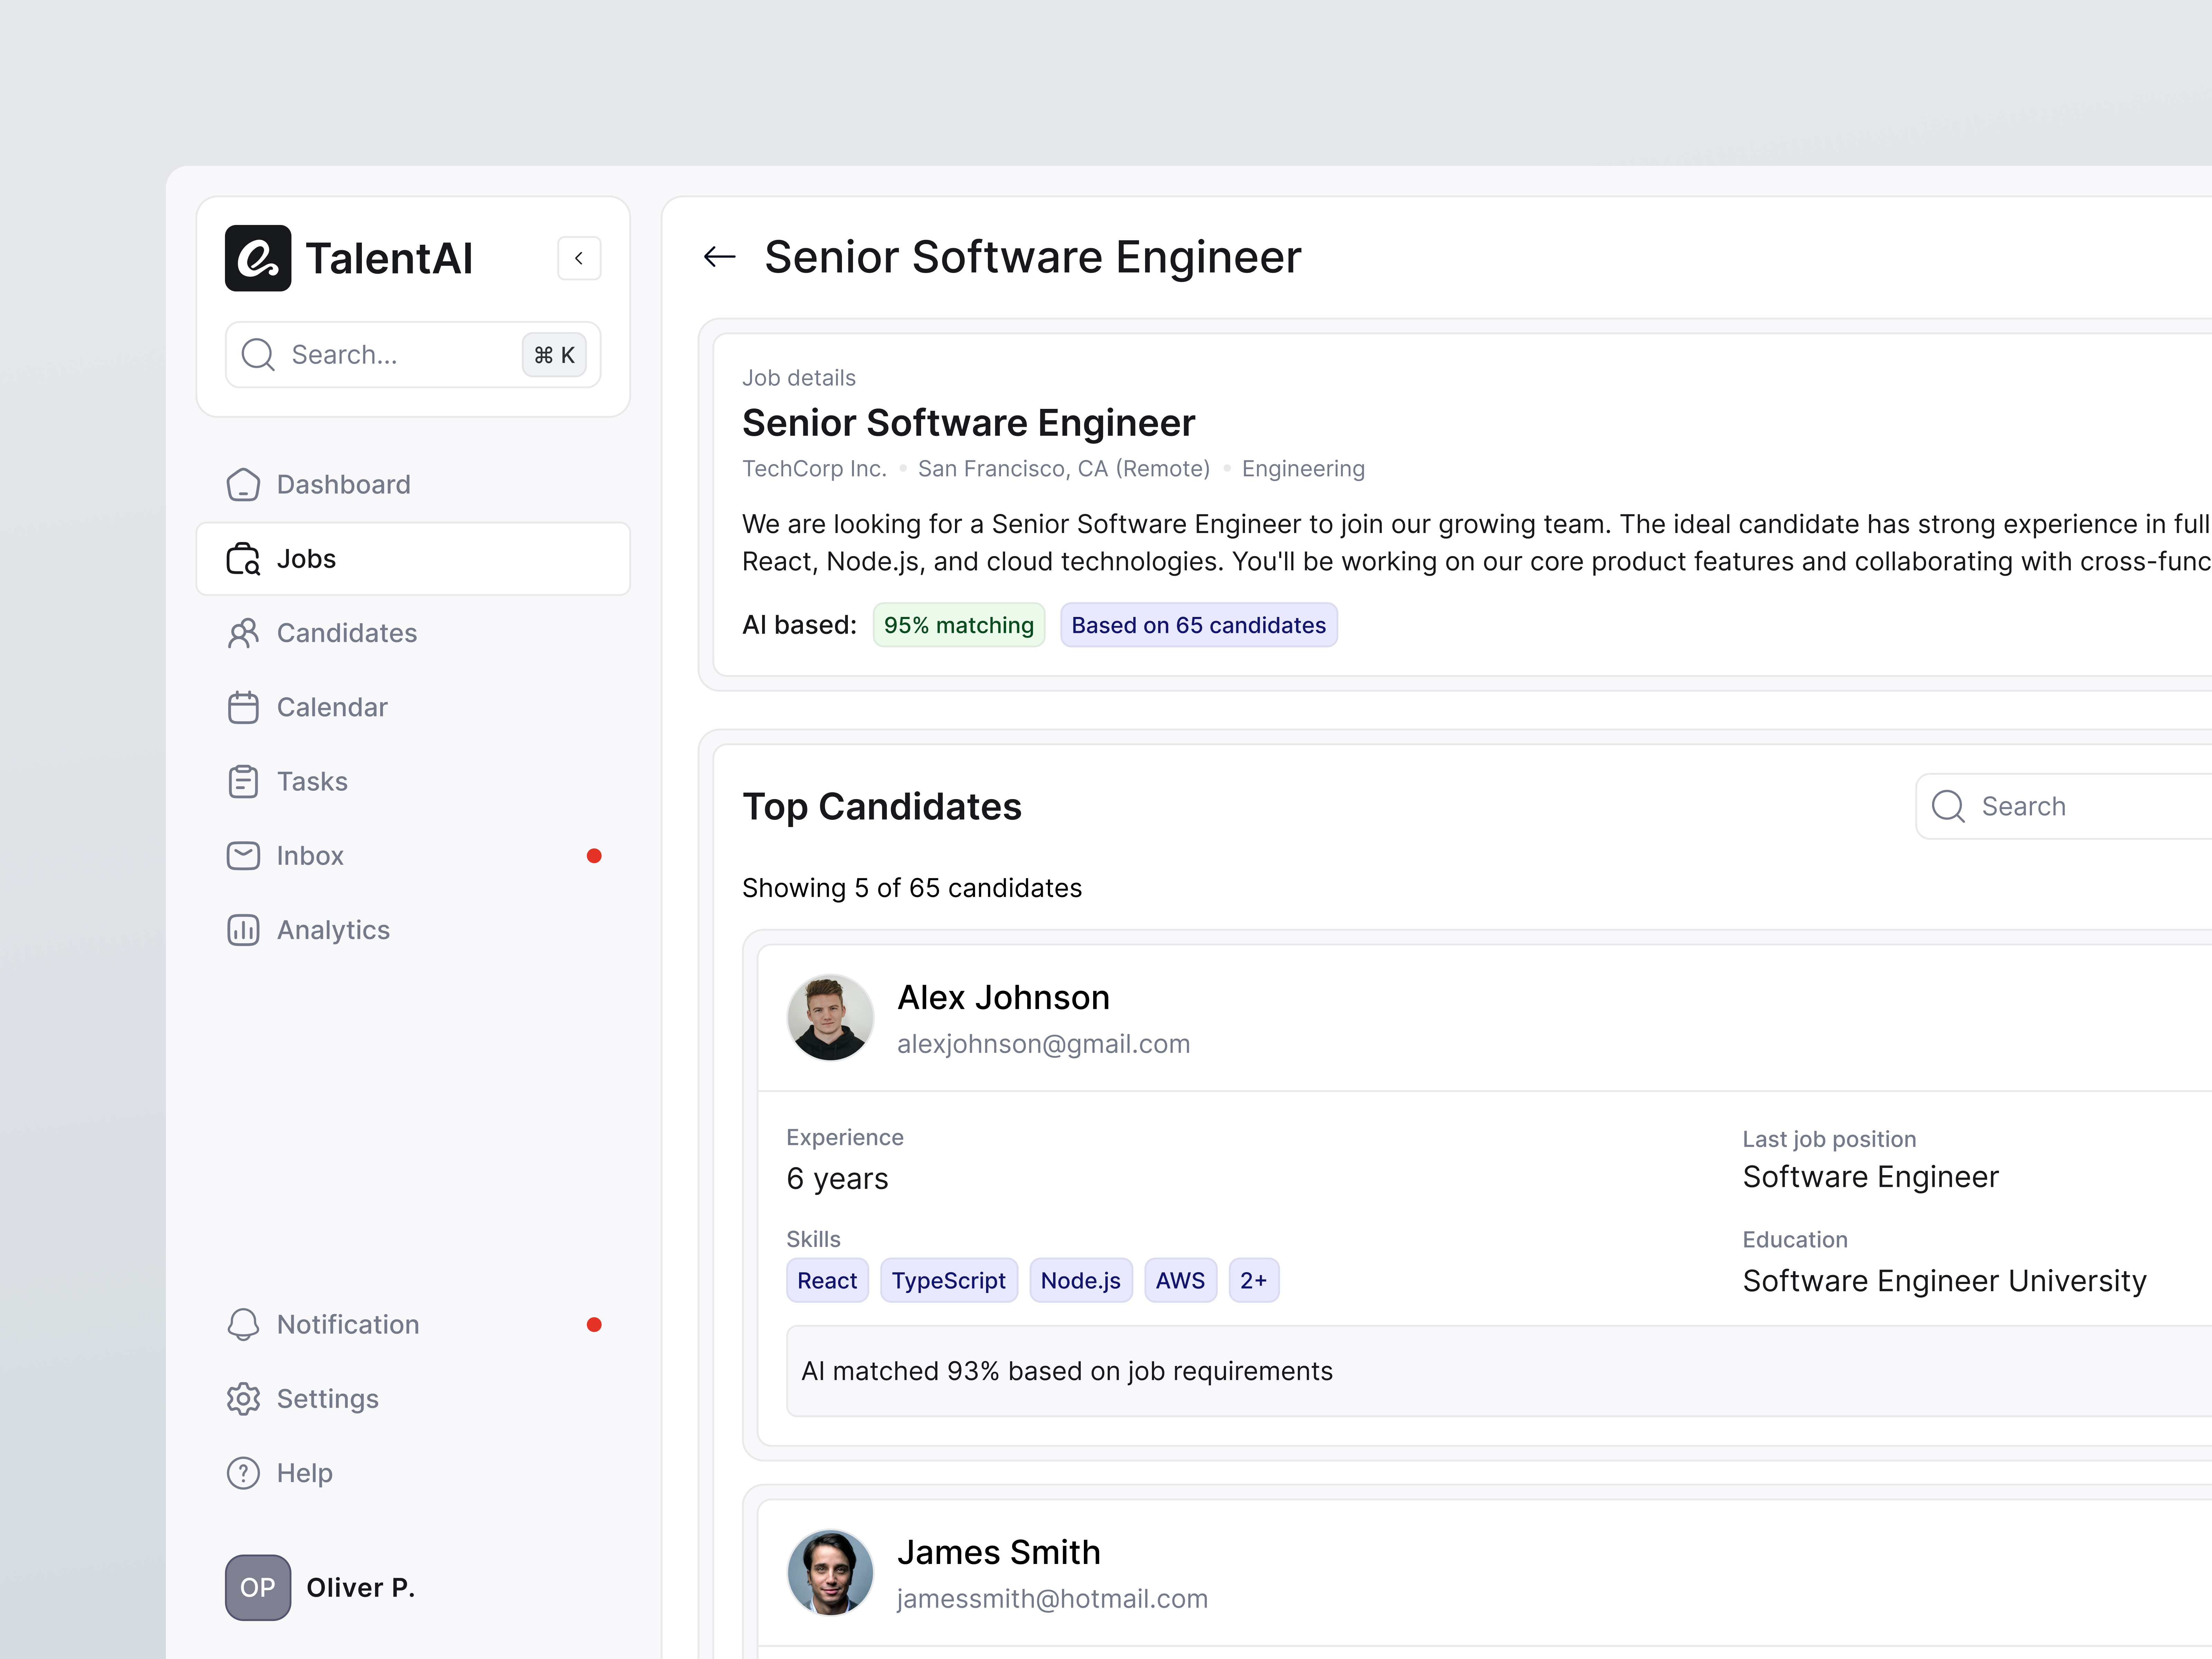
Task: Click the 95% matching badge
Action: (959, 625)
